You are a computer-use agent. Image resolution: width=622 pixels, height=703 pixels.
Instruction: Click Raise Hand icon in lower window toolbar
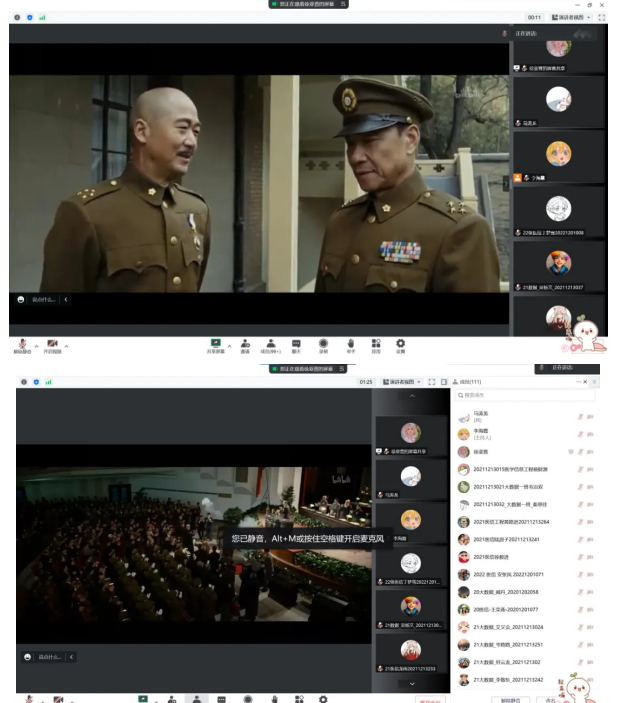[274, 699]
